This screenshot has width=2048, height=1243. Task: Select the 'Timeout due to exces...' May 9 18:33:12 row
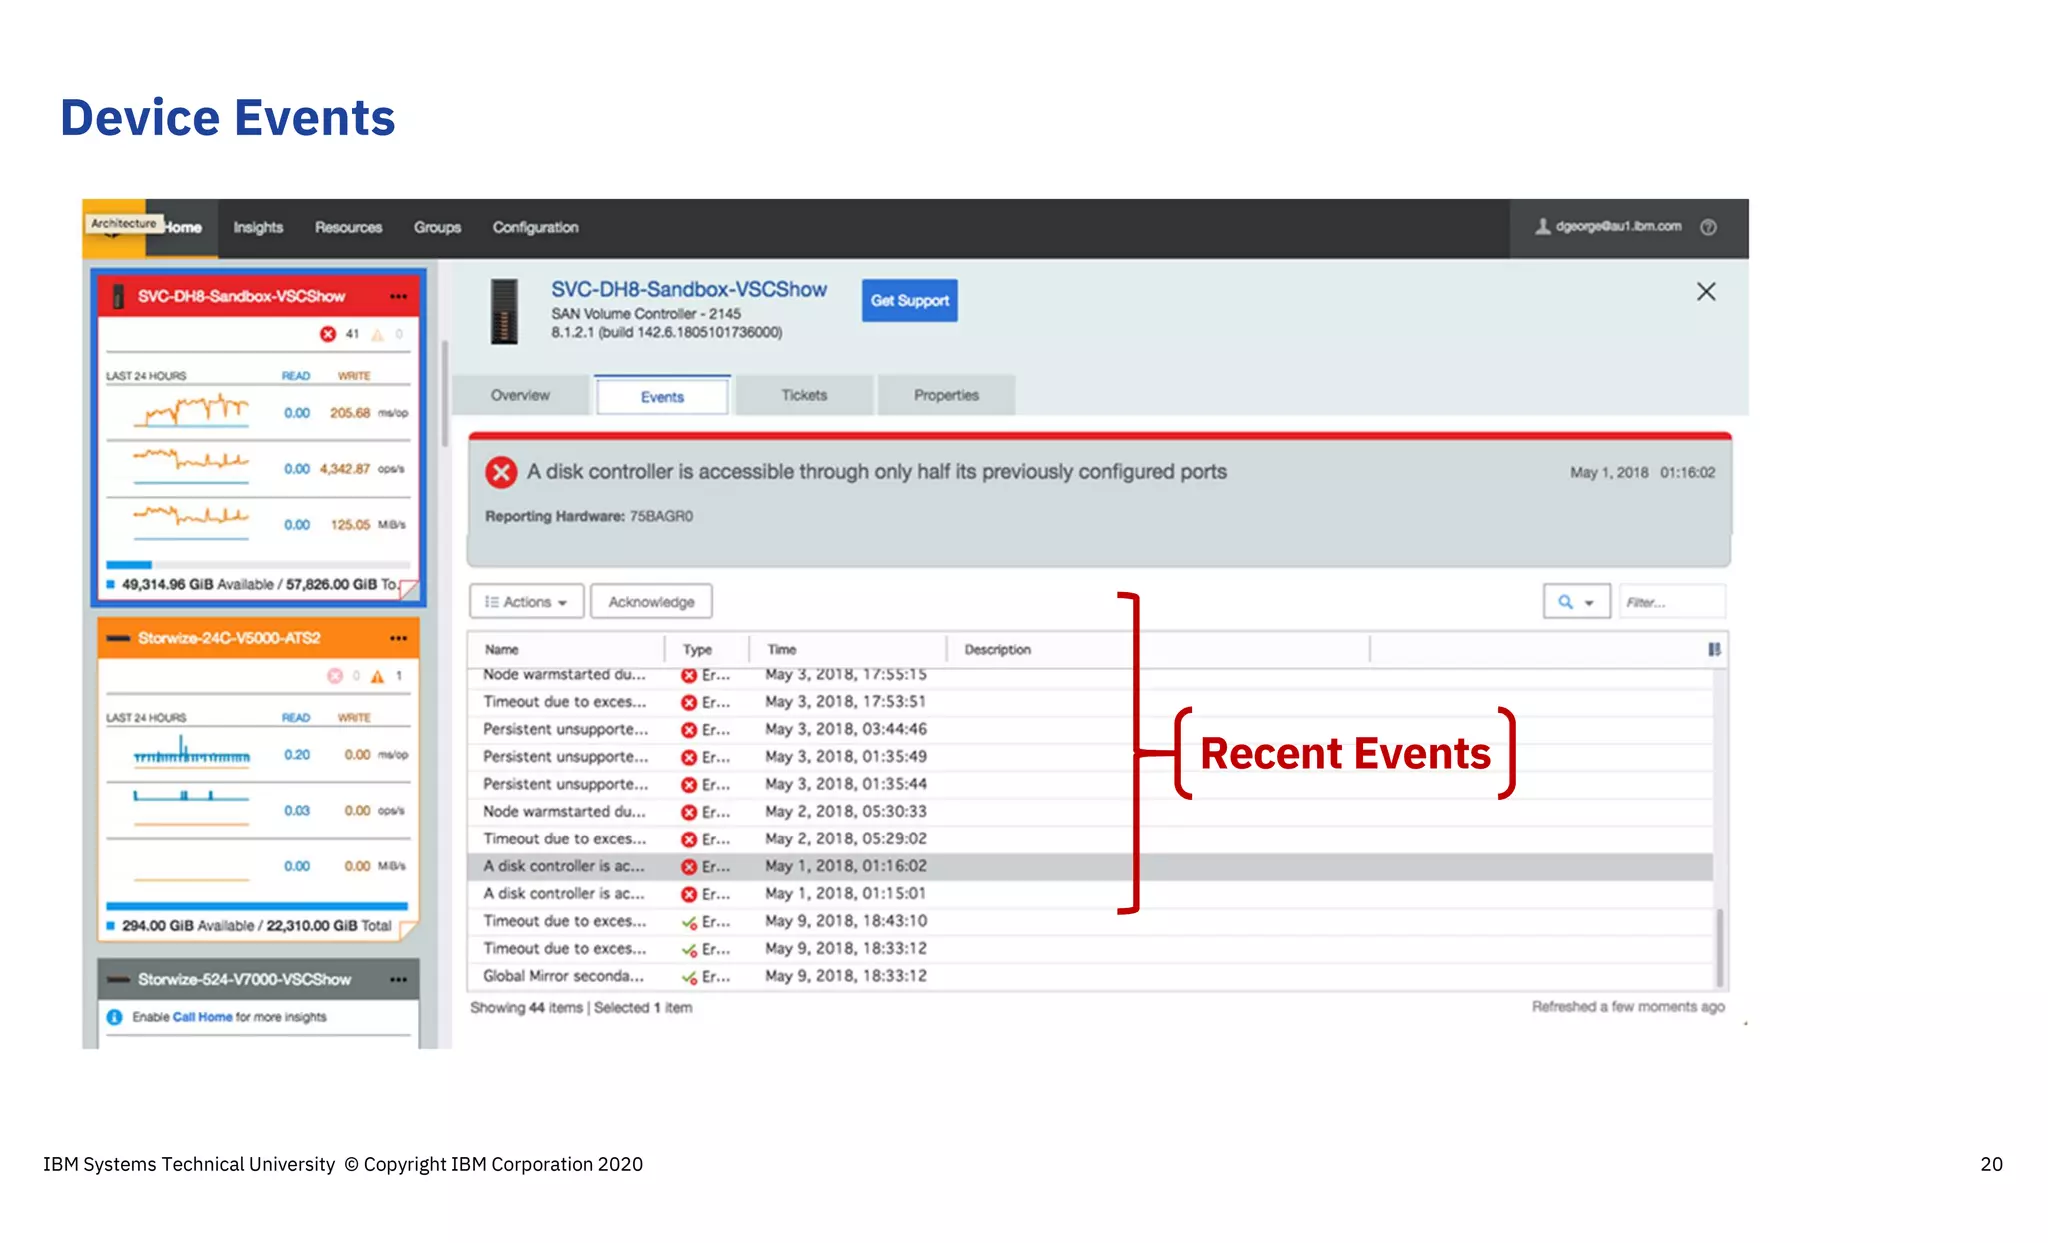[x=1091, y=949]
